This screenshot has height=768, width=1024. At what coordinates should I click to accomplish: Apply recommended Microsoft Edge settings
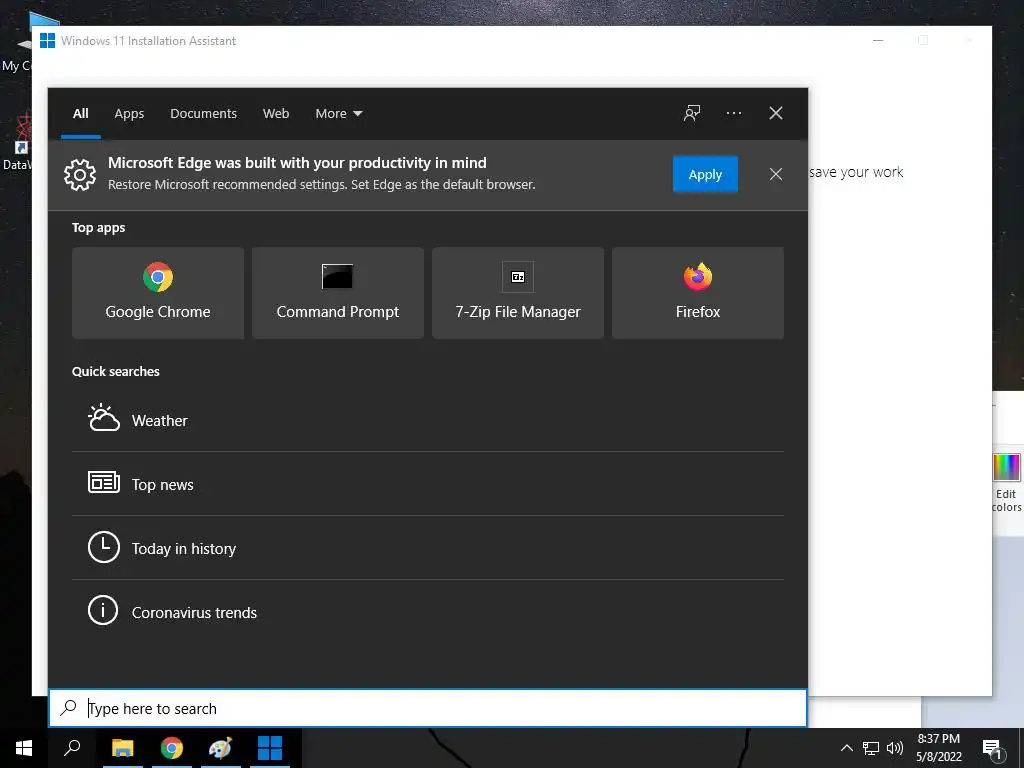(705, 174)
